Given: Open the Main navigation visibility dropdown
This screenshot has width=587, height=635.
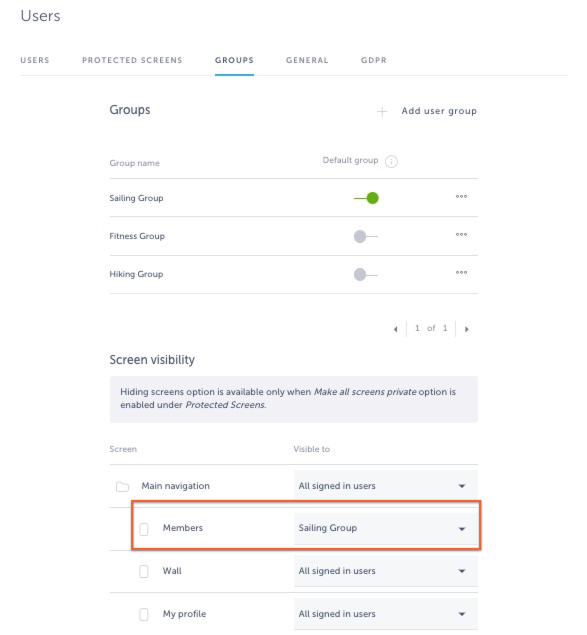Looking at the screenshot, I should pos(385,486).
